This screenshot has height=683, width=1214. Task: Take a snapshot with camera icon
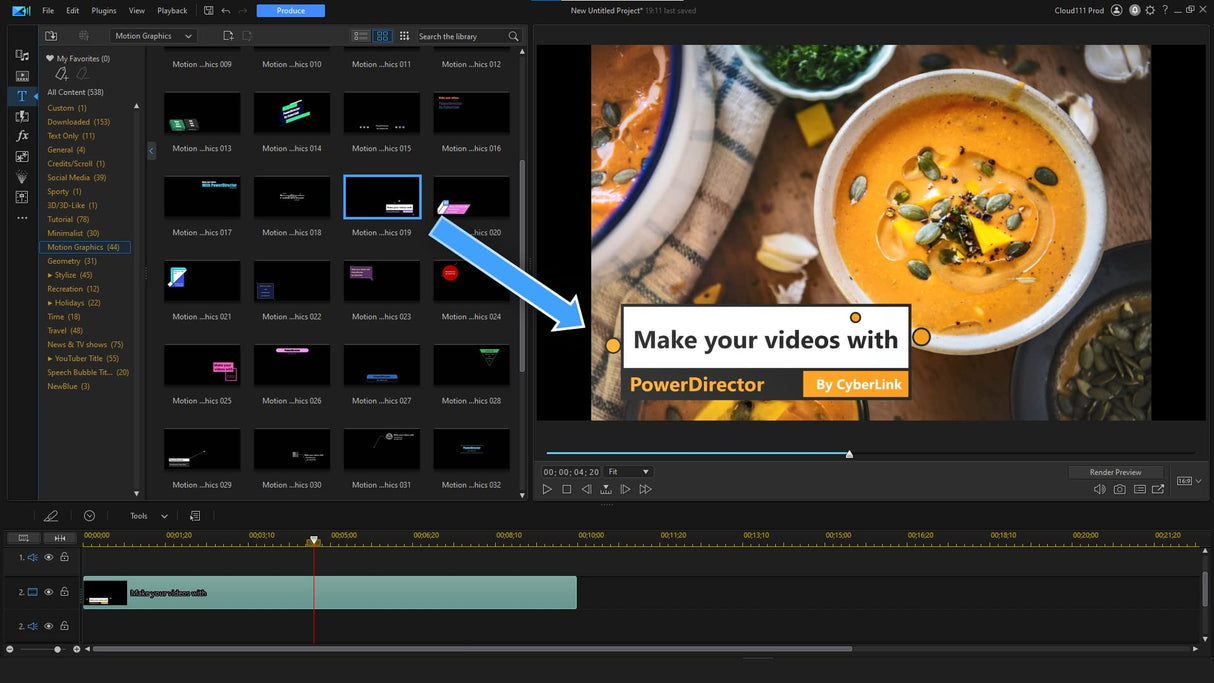tap(1120, 489)
